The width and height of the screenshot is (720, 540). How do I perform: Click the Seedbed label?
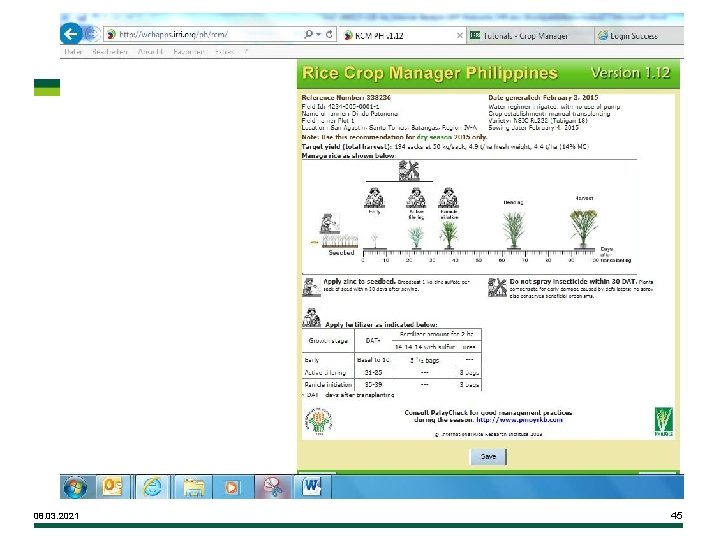(x=341, y=253)
